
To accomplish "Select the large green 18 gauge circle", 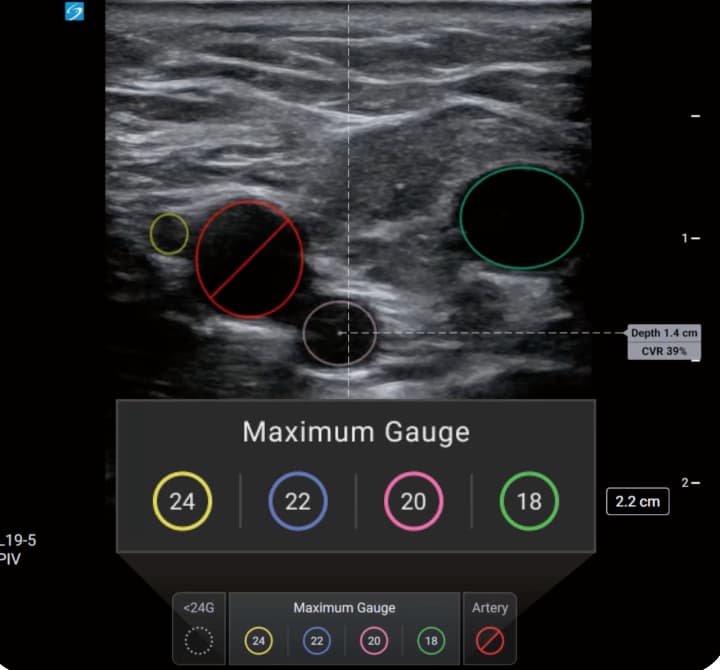I will (x=529, y=501).
